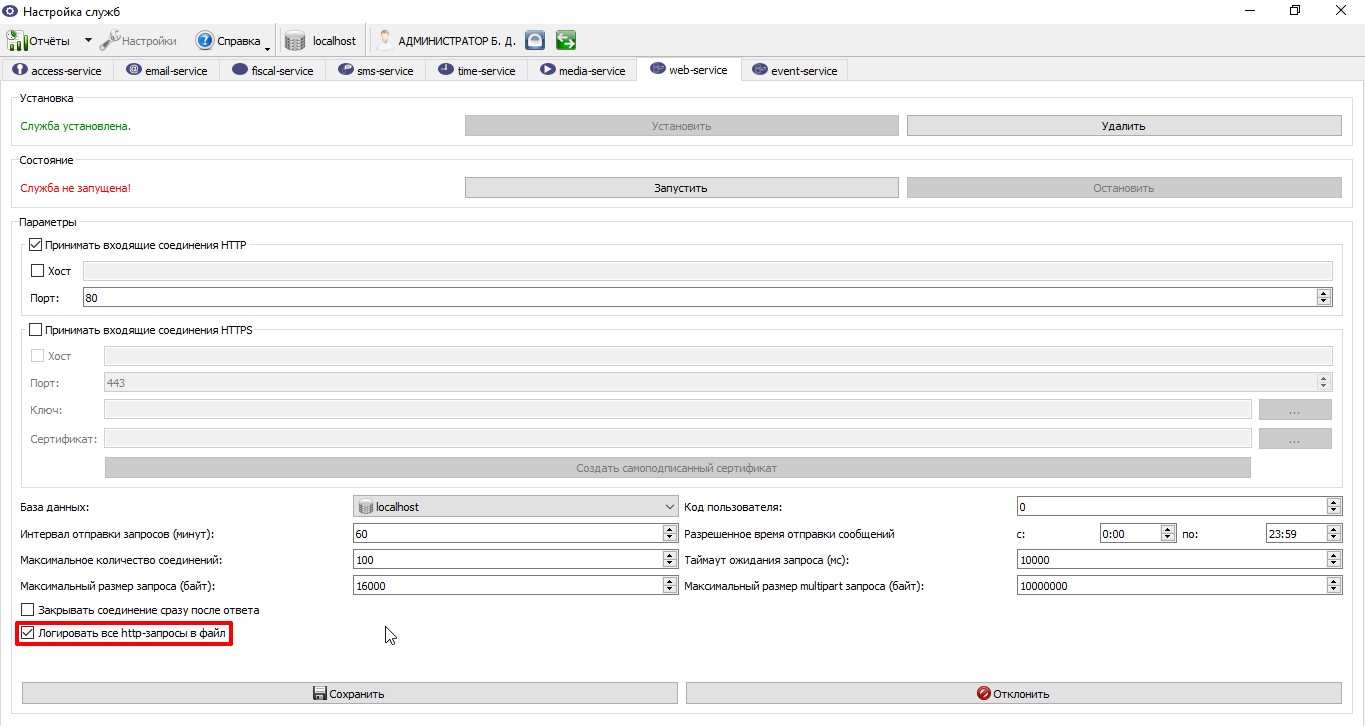Click the Справка help icon
The height and width of the screenshot is (726, 1365).
click(205, 41)
